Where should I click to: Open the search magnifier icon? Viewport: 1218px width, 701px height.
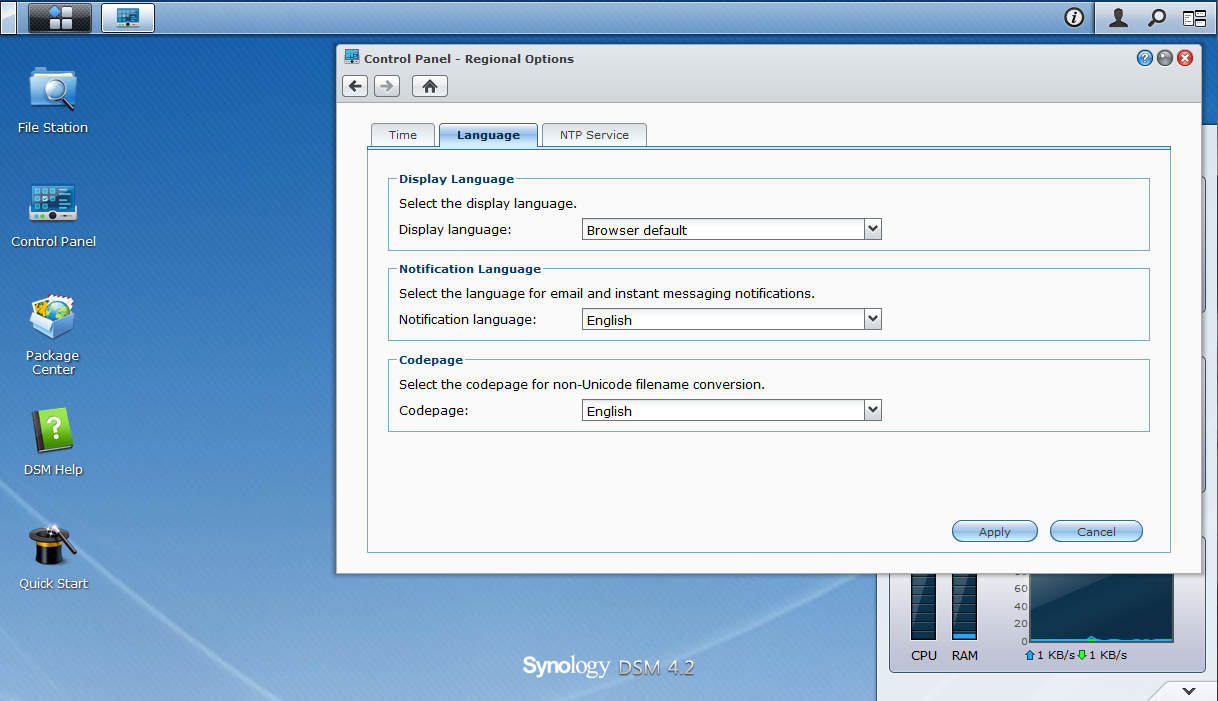pyautogui.click(x=1157, y=17)
